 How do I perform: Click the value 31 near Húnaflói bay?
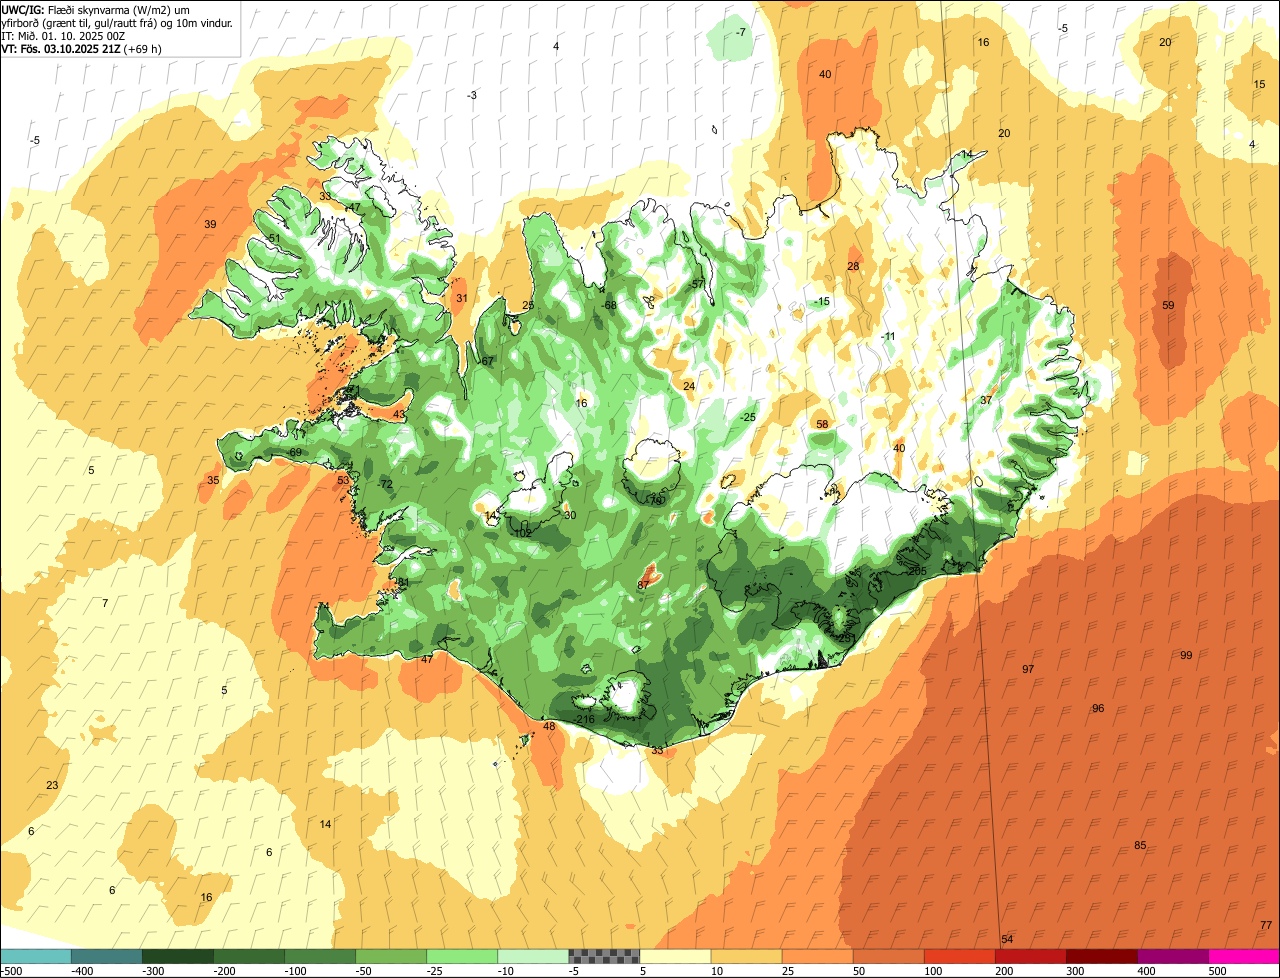point(461,299)
